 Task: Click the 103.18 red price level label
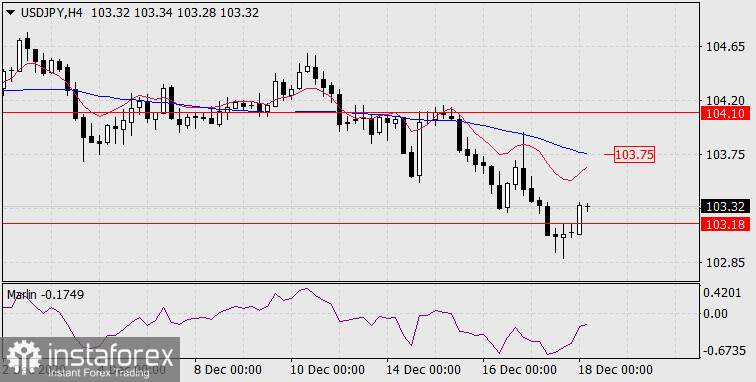725,224
